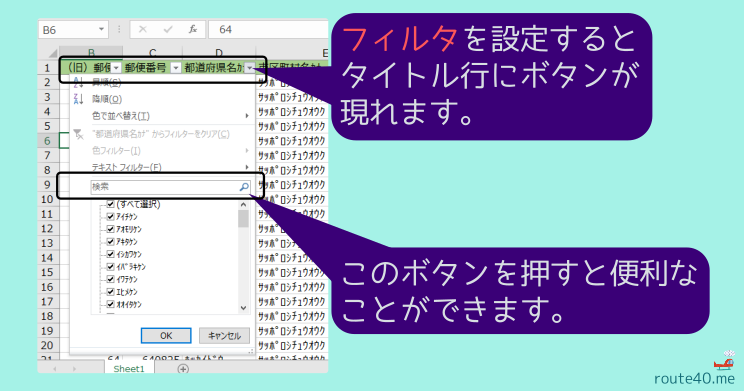Click the magnifier icon in search box
Viewport: 744px width, 391px height.
point(244,187)
